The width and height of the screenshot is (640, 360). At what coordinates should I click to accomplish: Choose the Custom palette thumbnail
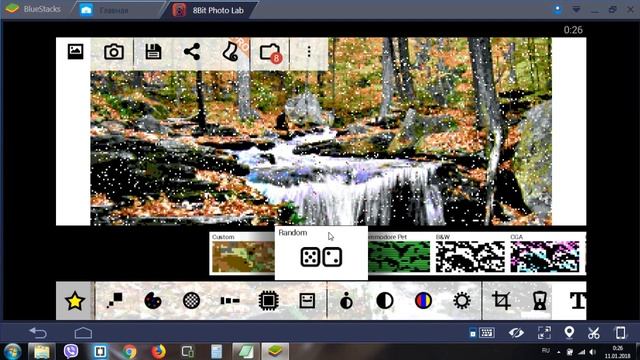pos(243,253)
